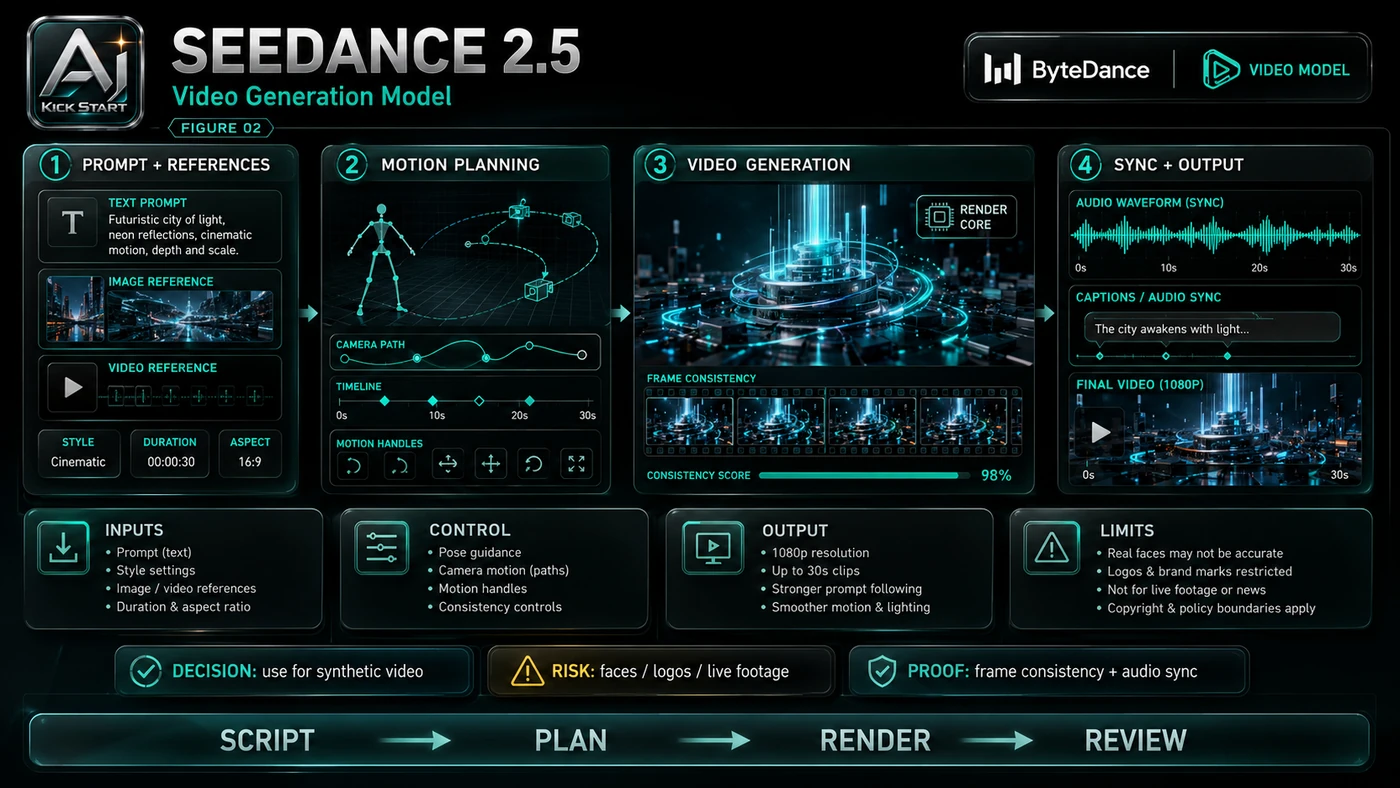Click "Real faces may not be accurate"
This screenshot has height=788, width=1400.
(x=1195, y=553)
